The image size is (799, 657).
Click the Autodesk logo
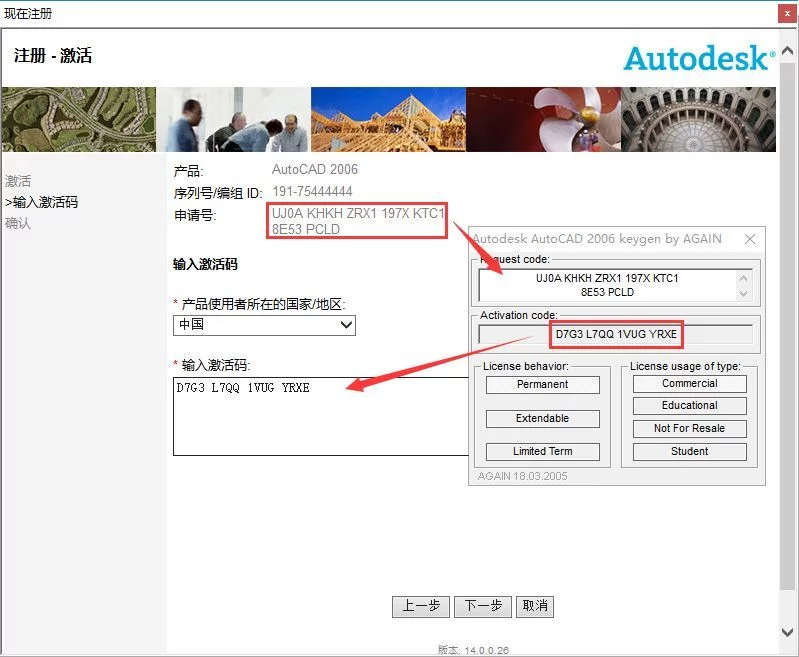(700, 58)
